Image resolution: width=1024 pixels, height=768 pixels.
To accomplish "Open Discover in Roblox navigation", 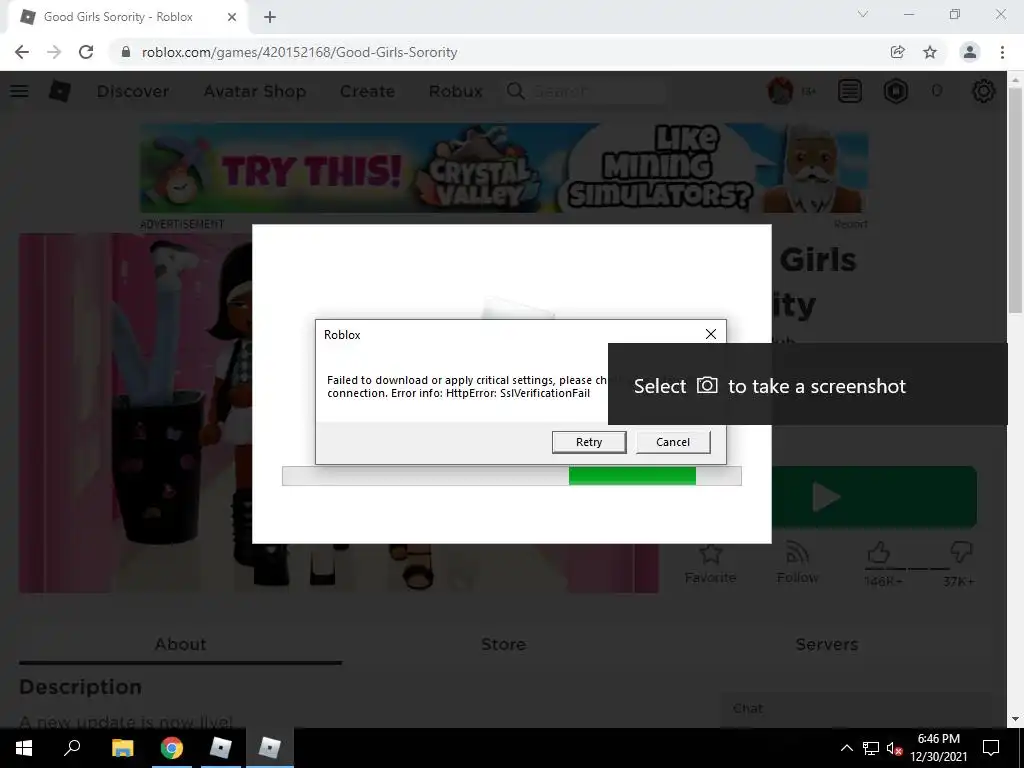I will click(133, 91).
